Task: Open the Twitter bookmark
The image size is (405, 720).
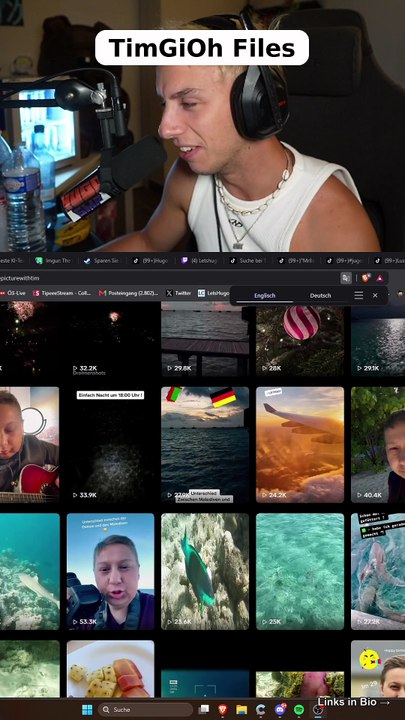Action: [179, 293]
